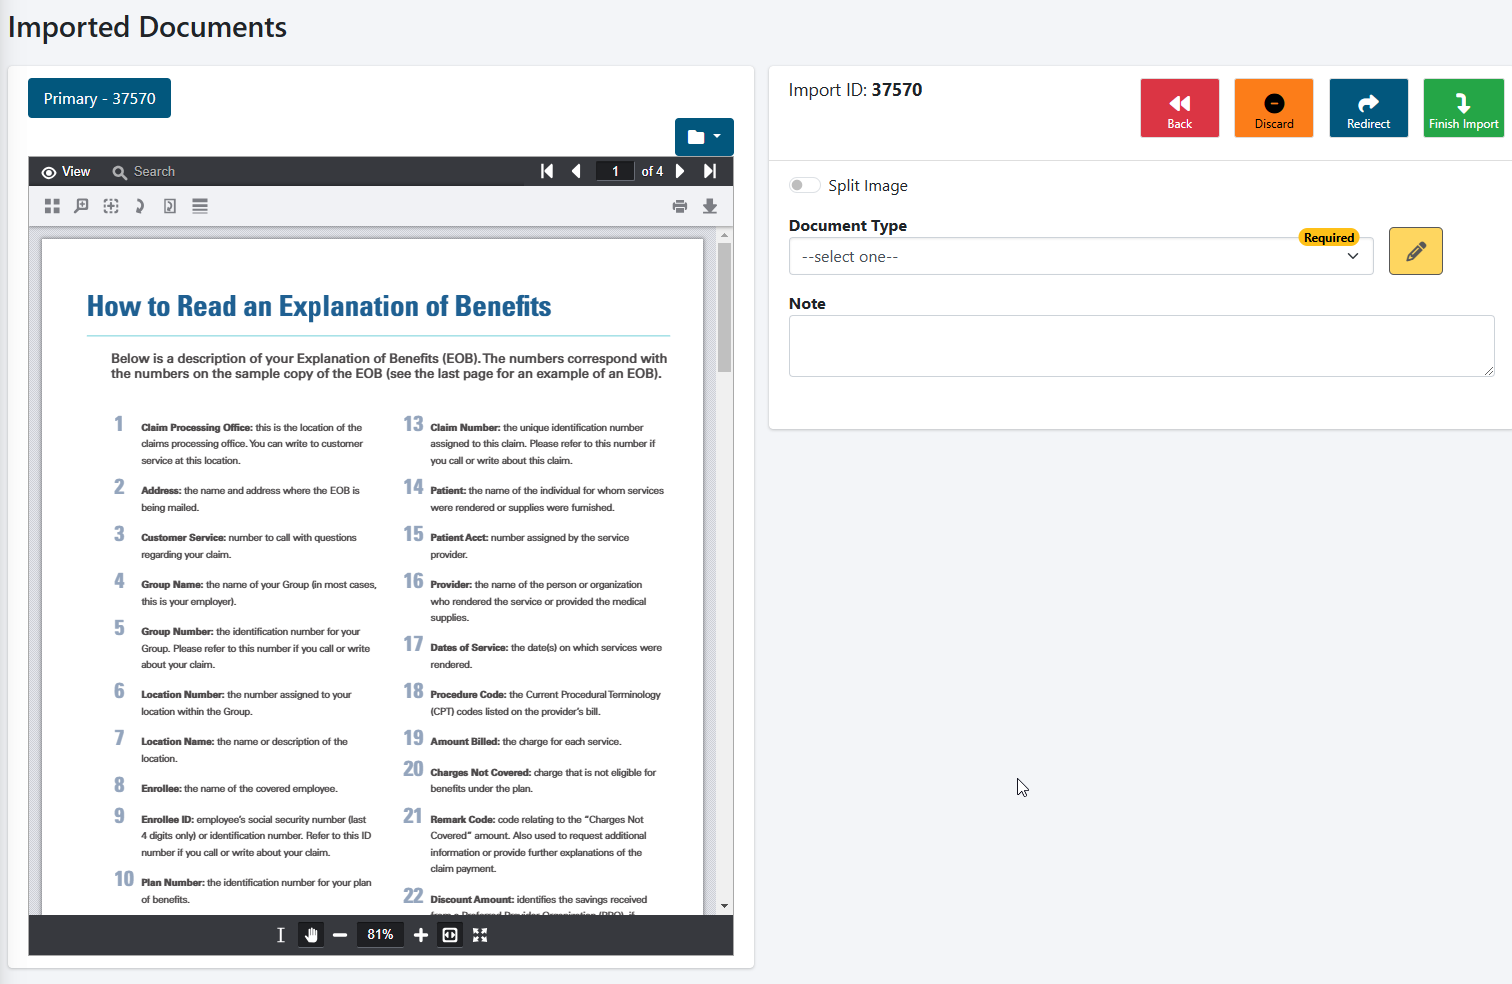Click inside the Note text box

[x=1140, y=345]
